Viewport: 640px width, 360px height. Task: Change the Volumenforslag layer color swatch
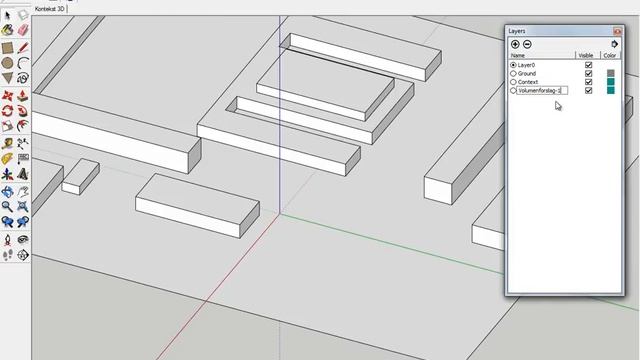coord(611,90)
